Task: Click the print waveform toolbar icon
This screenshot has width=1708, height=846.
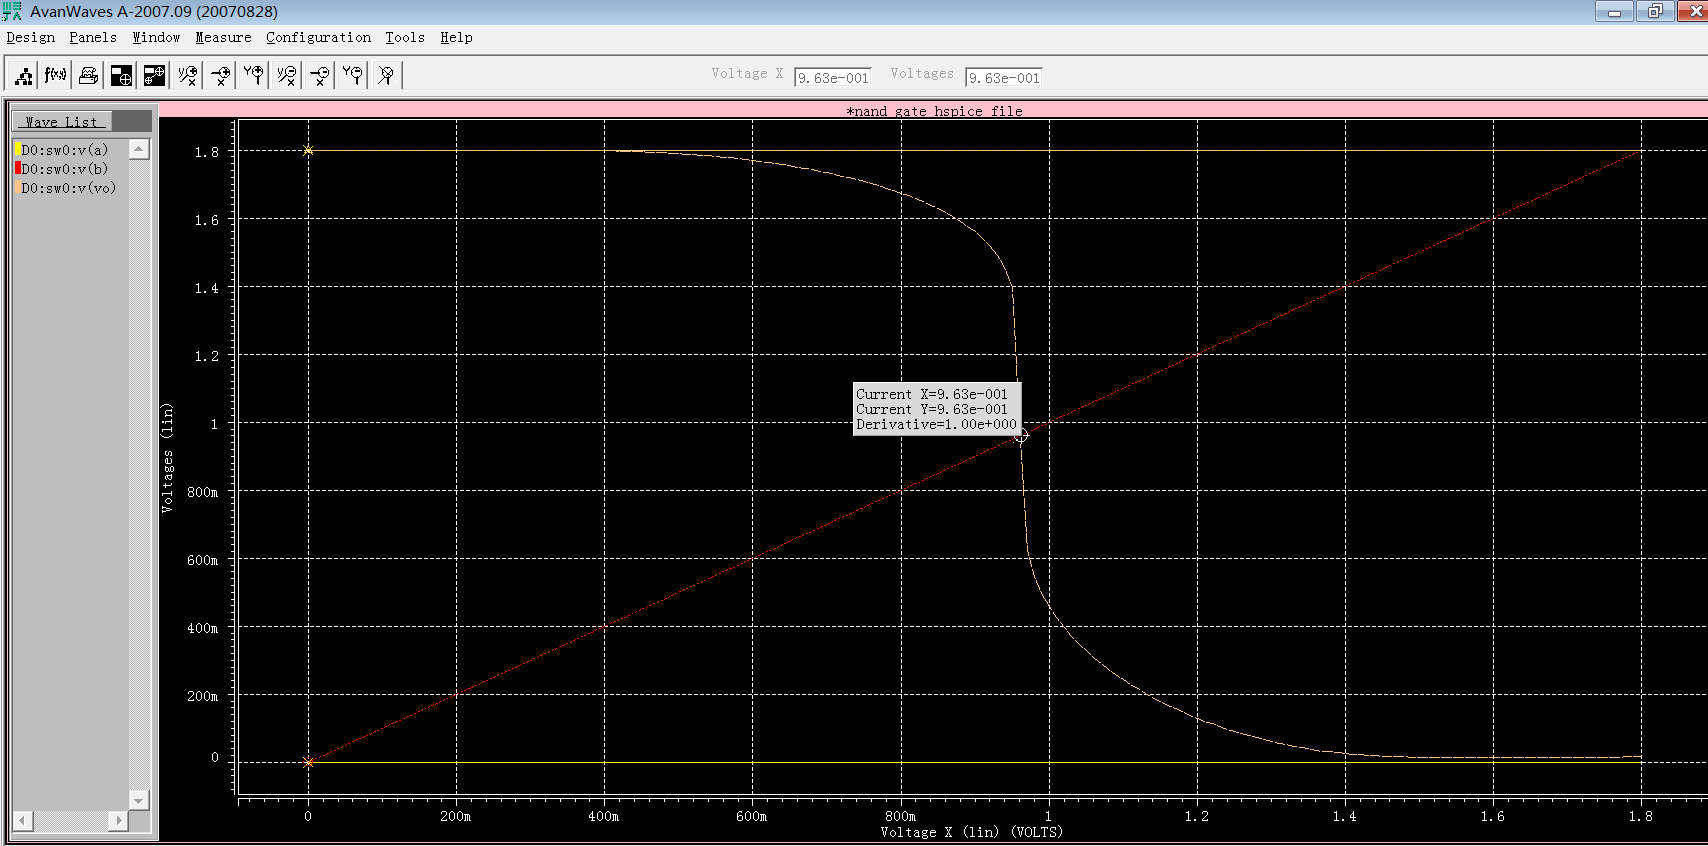Action: pos(89,75)
